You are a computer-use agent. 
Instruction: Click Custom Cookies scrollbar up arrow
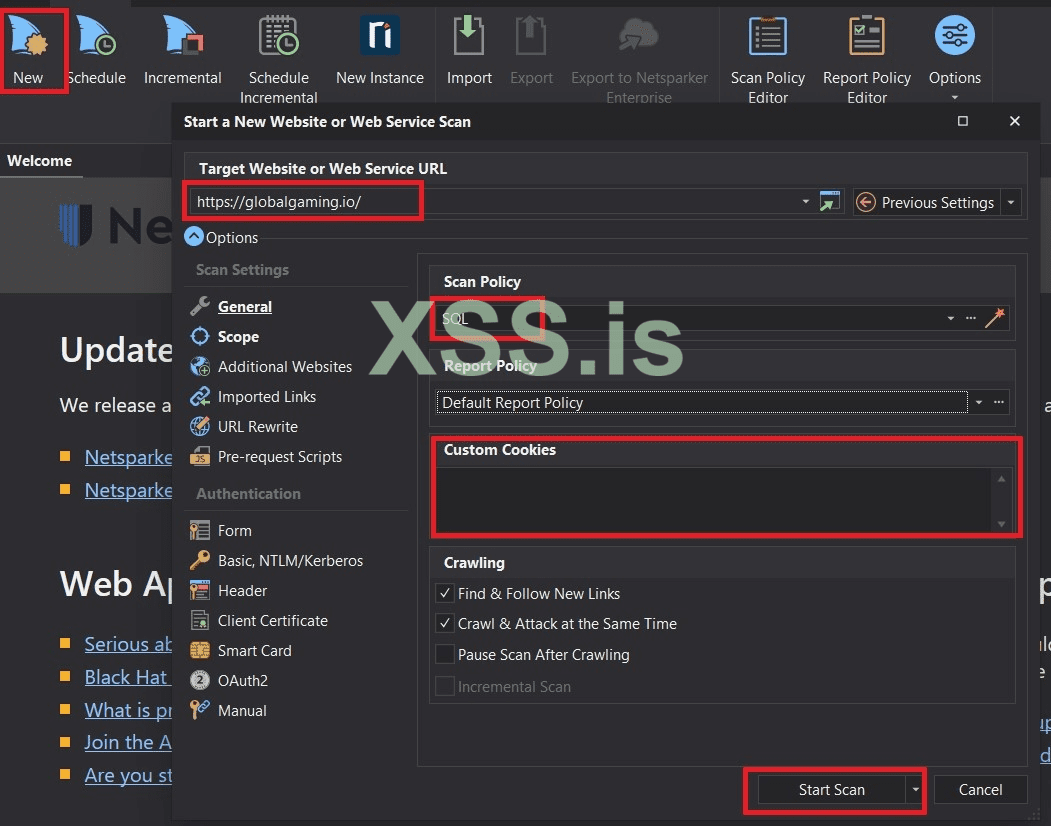[x=1001, y=478]
